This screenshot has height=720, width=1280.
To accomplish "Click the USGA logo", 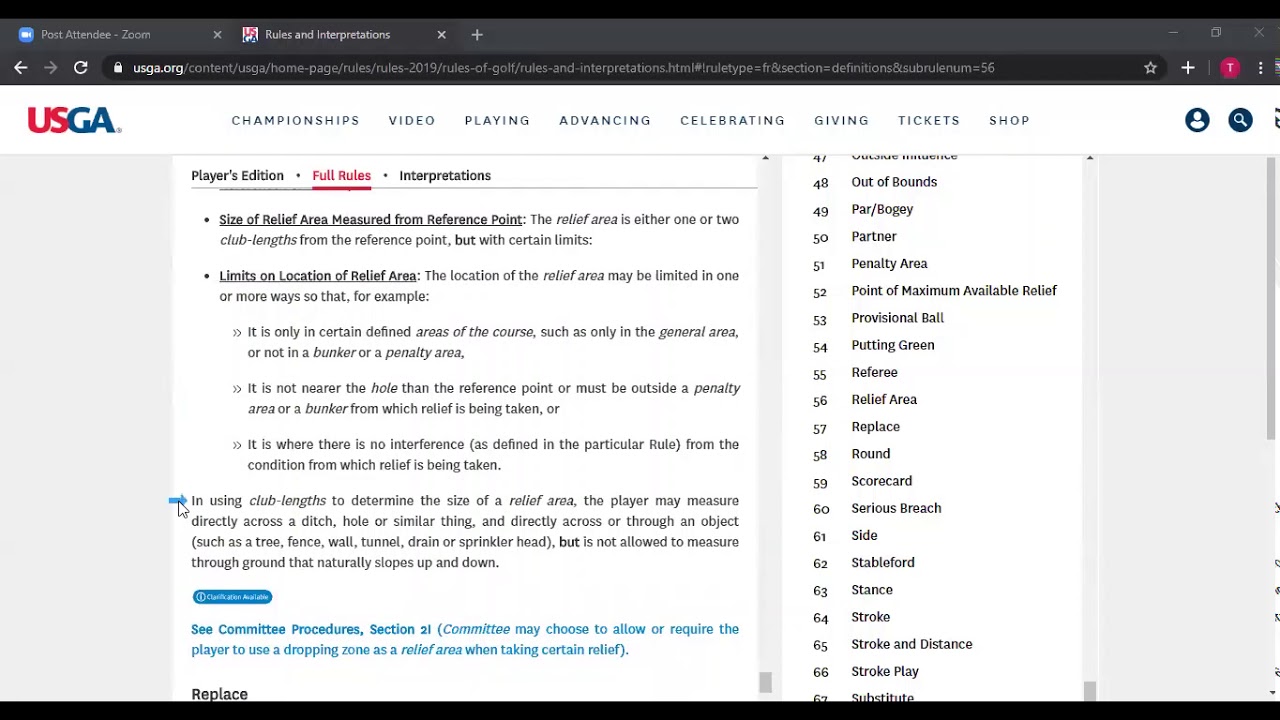I will click(74, 121).
